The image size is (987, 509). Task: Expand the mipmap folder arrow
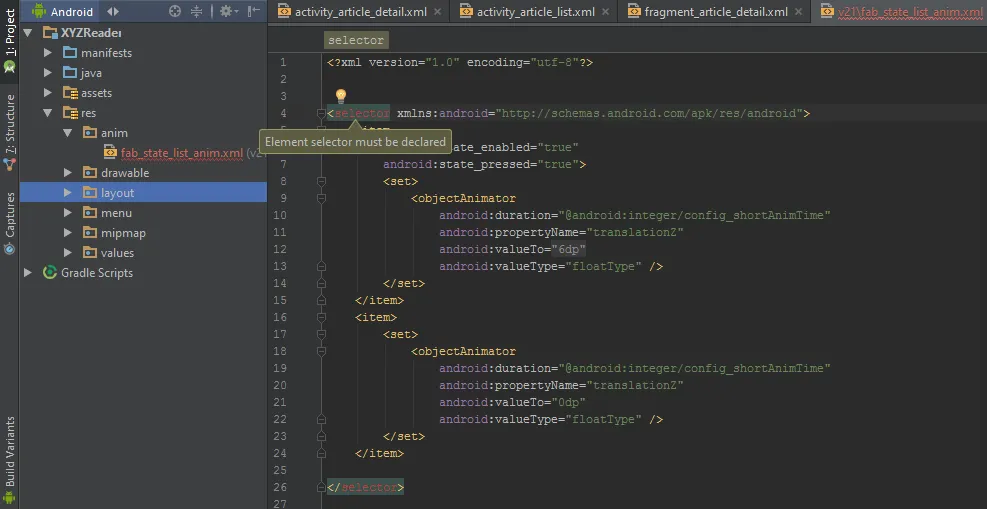click(x=68, y=233)
